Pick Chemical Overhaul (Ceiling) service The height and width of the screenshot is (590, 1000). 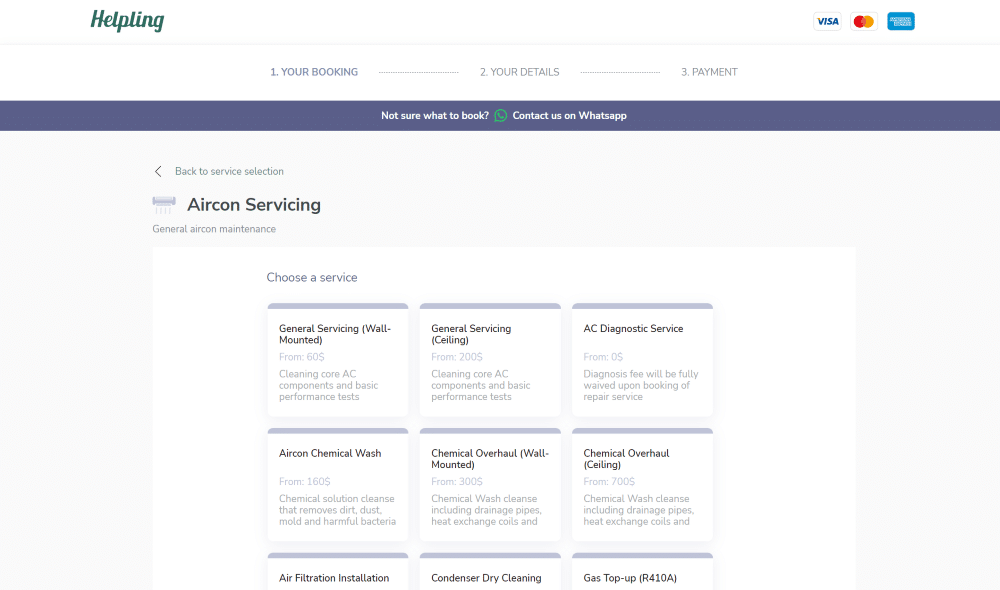click(x=642, y=486)
